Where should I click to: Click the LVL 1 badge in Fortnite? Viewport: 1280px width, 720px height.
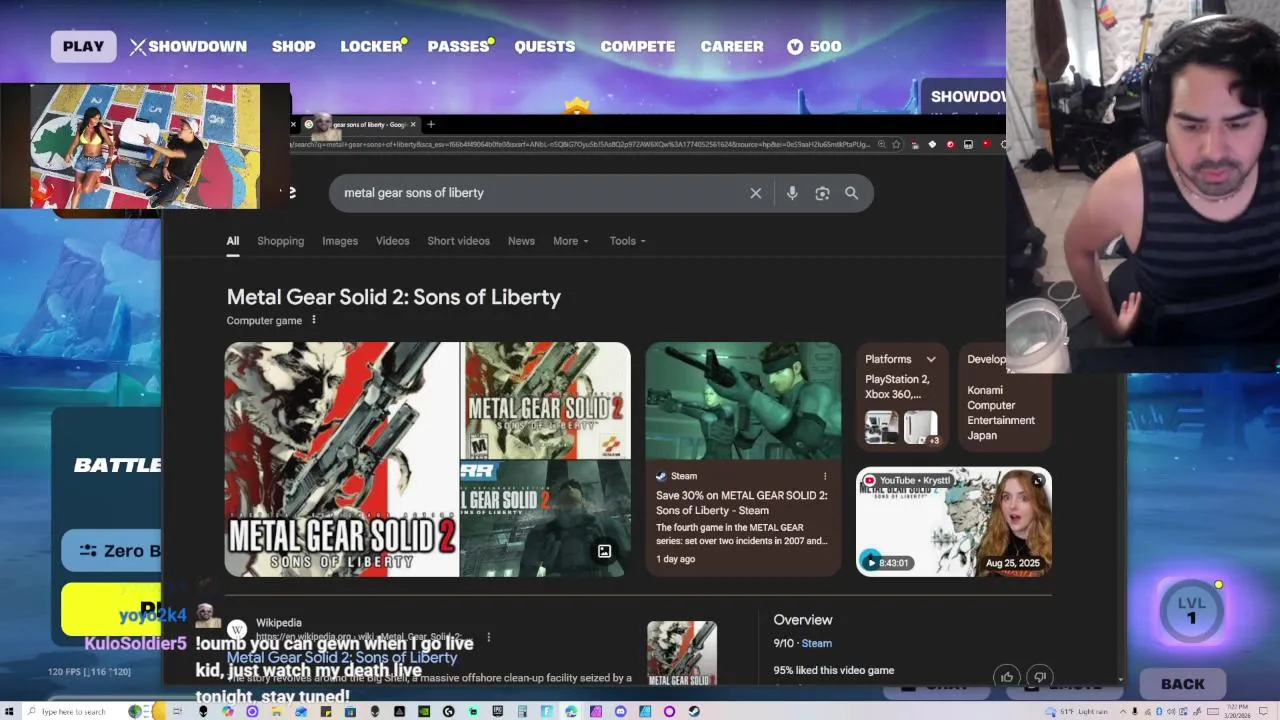[x=1191, y=611]
